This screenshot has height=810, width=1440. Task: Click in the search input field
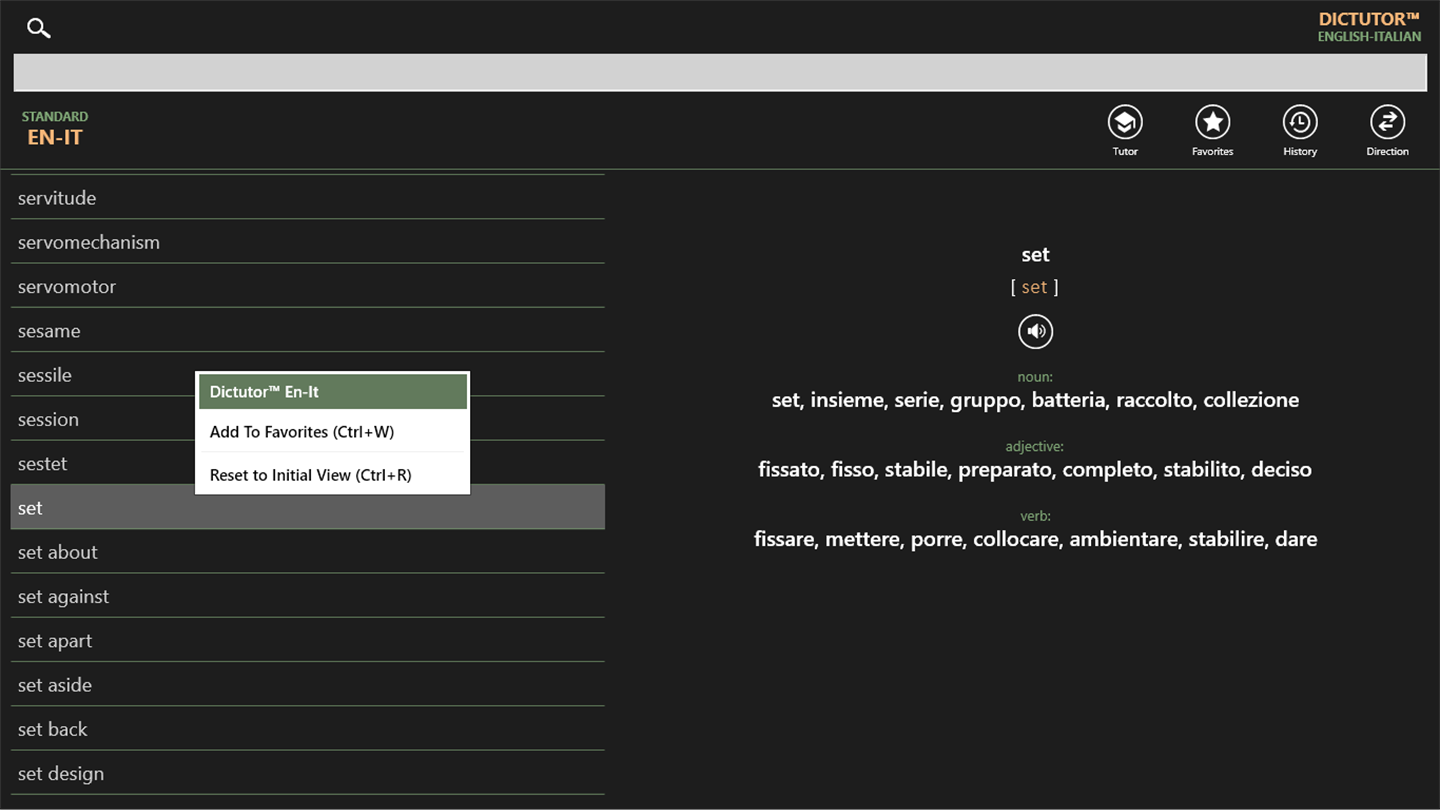coord(720,73)
